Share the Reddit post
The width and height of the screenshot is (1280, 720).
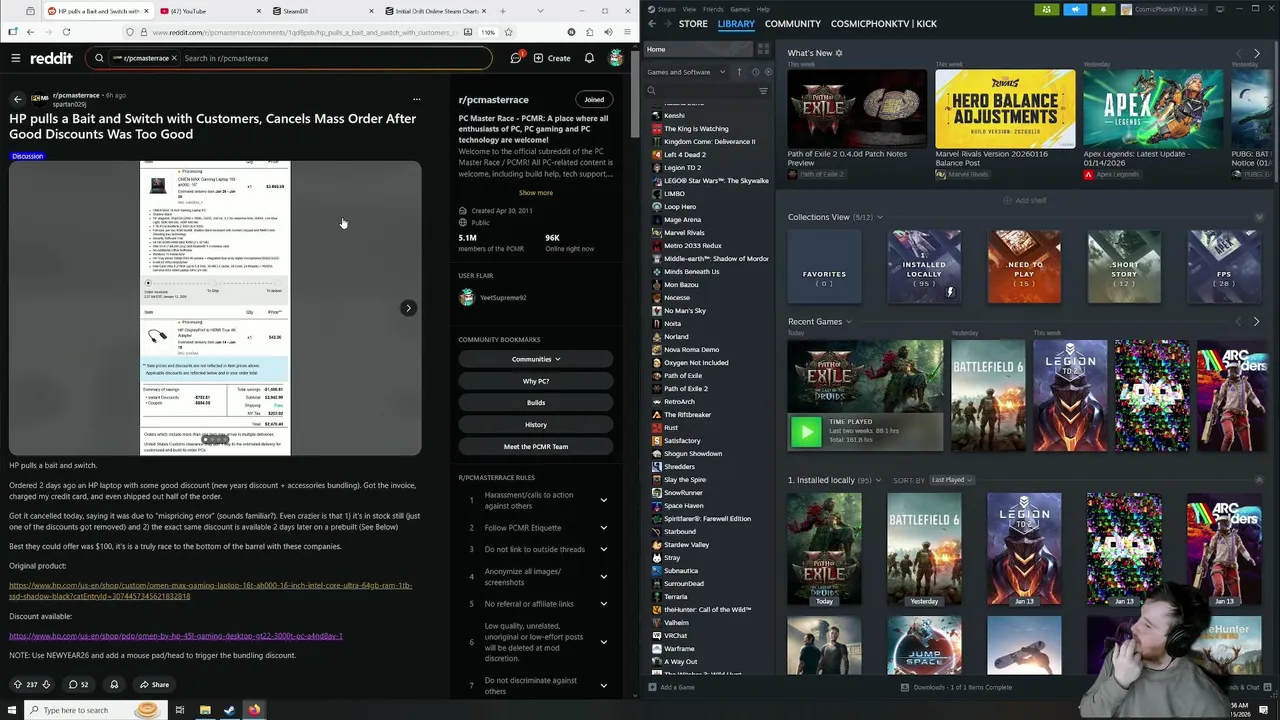pos(154,685)
